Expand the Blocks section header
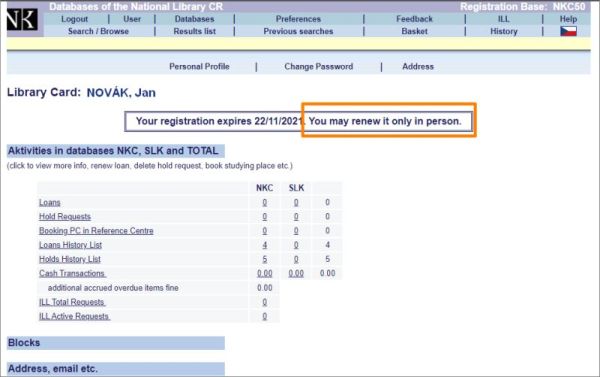Screen dimensions: 600x377 coord(116,343)
